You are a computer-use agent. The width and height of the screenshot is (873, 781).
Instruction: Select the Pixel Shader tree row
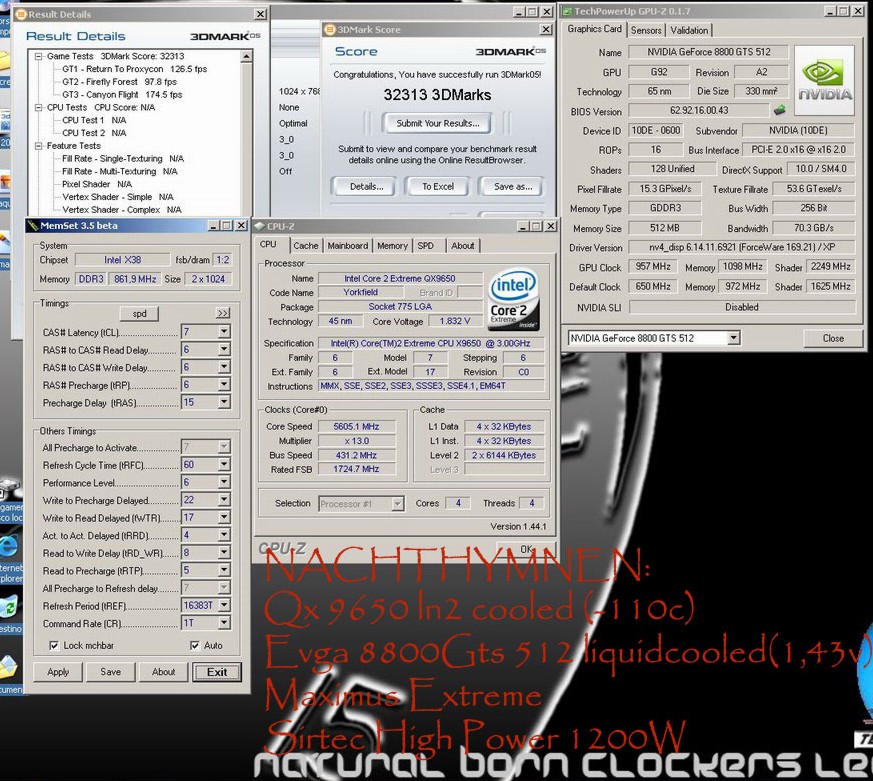click(97, 184)
